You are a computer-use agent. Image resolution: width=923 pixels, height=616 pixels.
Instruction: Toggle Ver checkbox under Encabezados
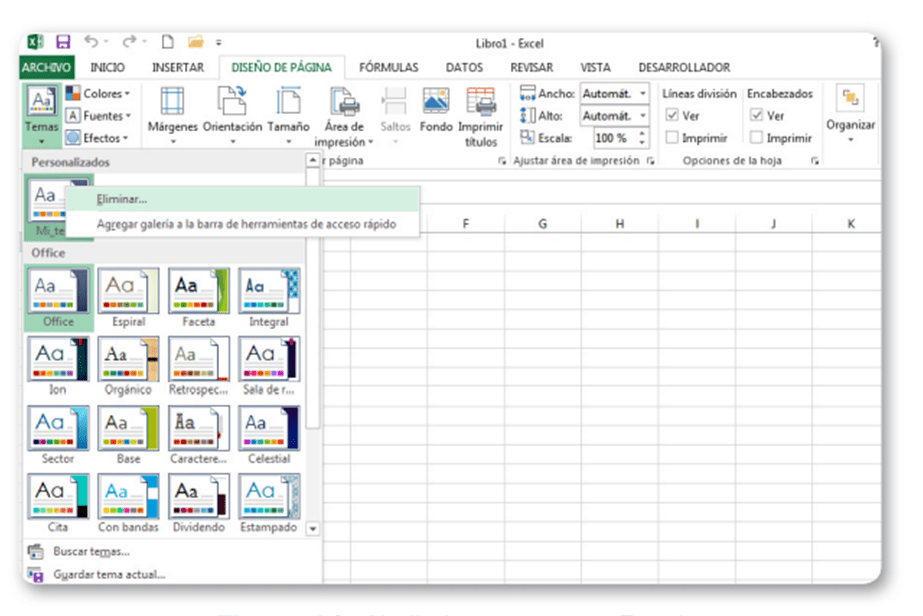coord(757,116)
